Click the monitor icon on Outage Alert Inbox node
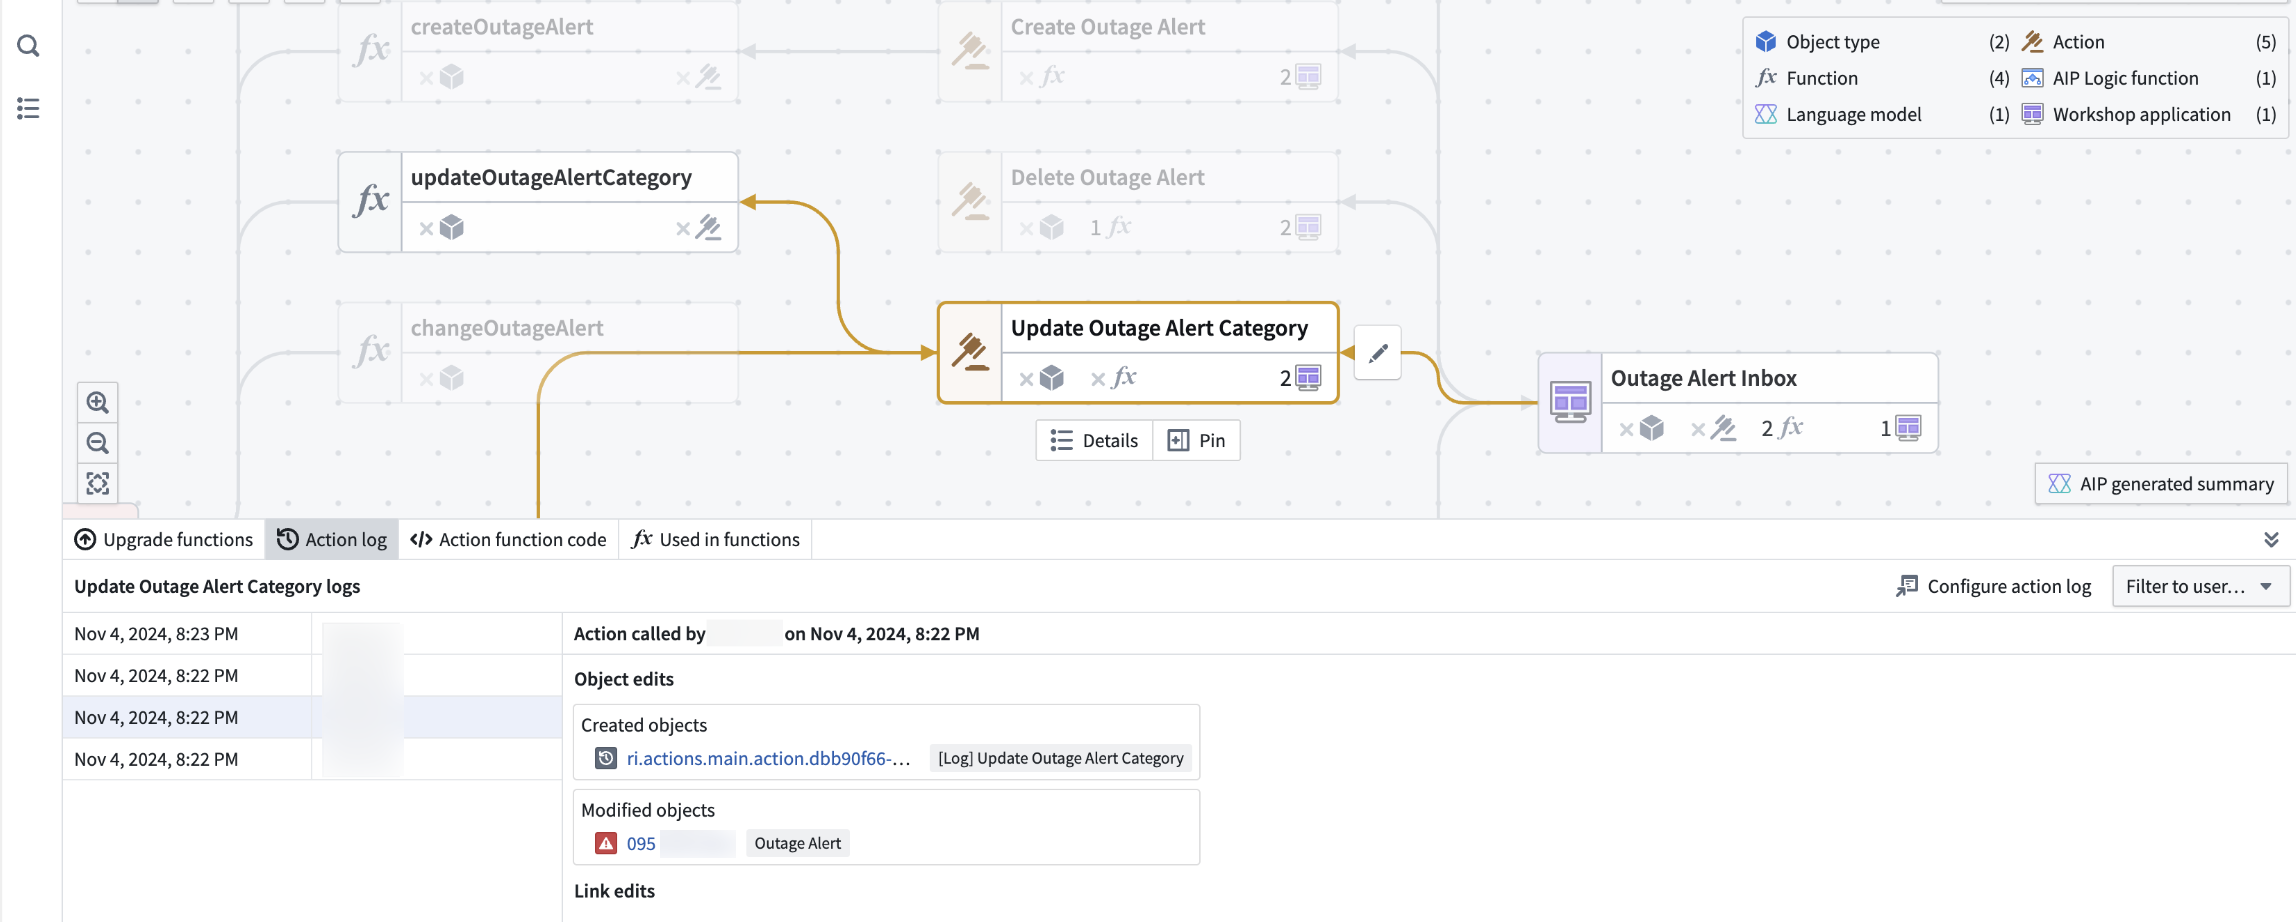 coord(1570,402)
